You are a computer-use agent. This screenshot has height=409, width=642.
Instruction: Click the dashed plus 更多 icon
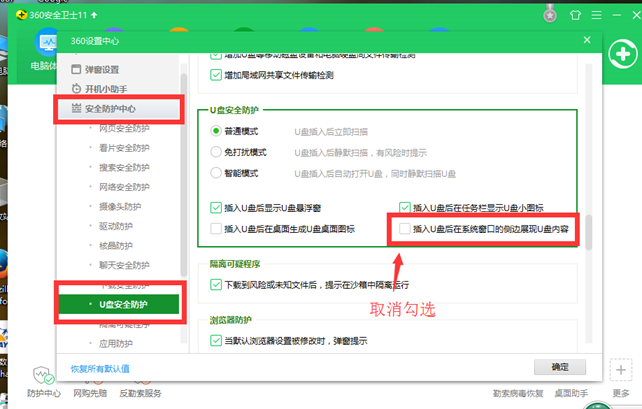coord(621,370)
